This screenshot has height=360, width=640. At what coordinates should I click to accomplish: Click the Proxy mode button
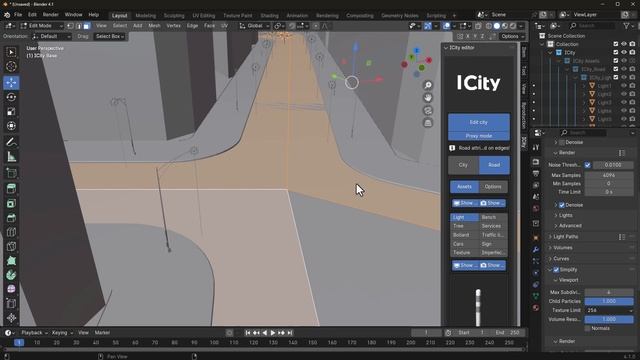click(x=479, y=136)
